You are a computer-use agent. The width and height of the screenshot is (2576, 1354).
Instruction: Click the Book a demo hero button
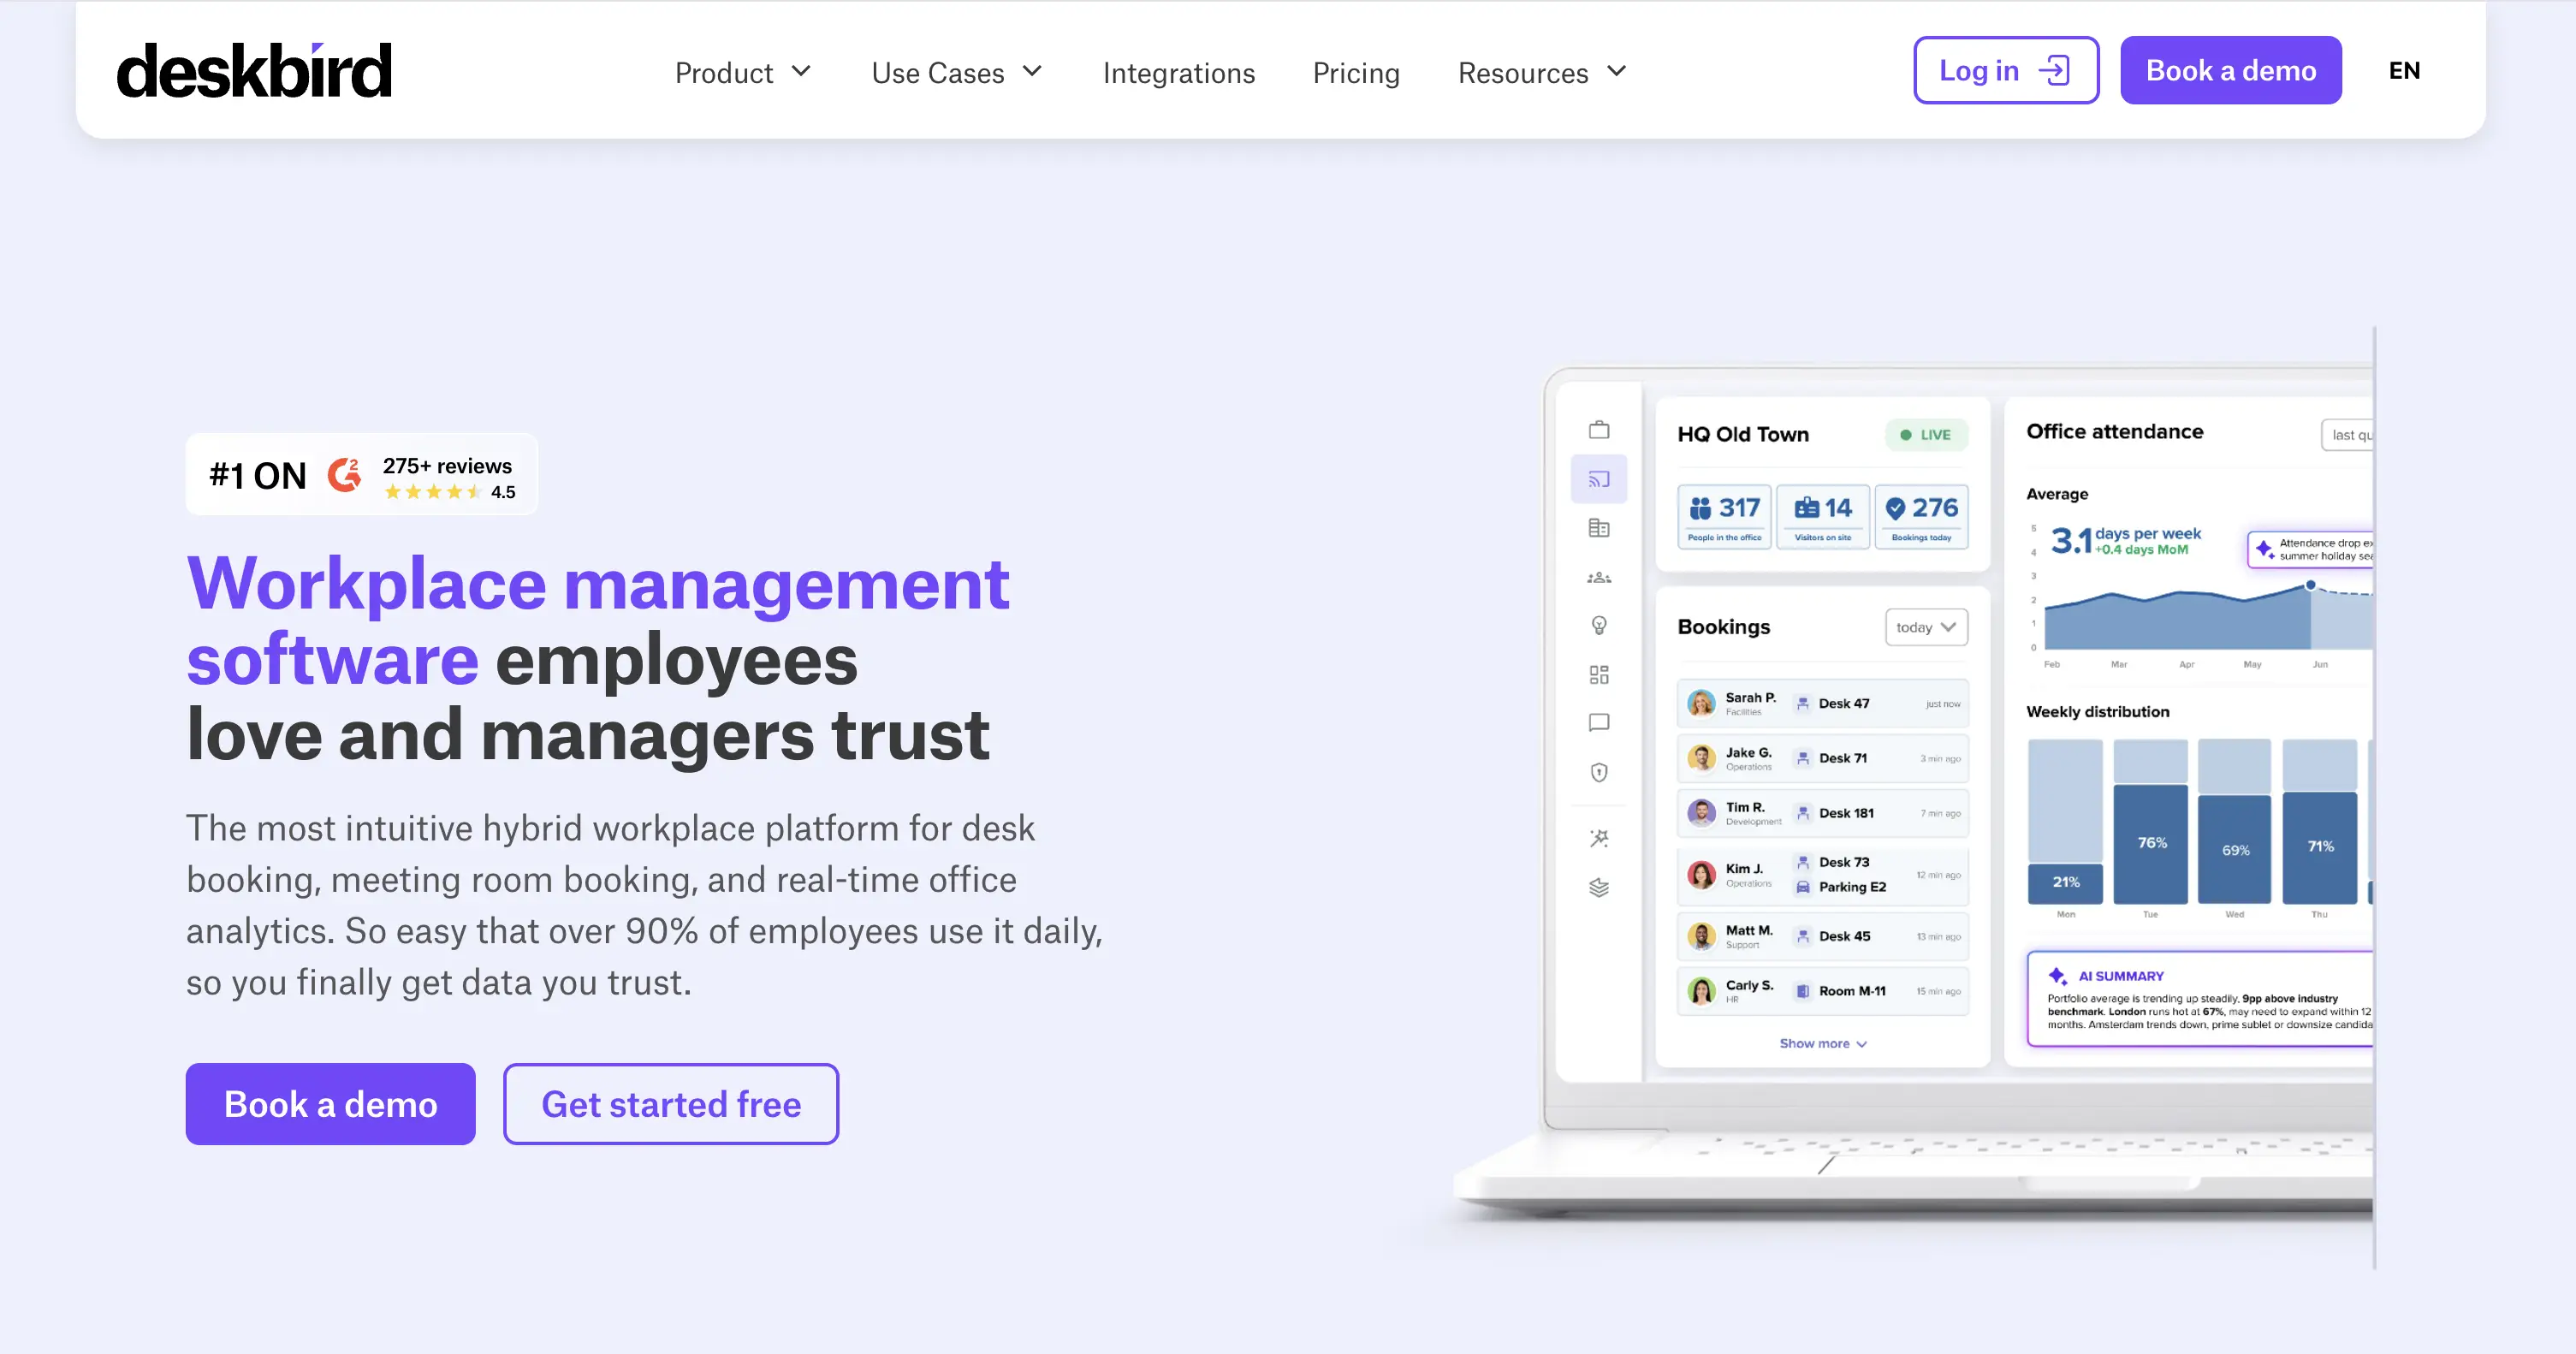click(x=330, y=1104)
